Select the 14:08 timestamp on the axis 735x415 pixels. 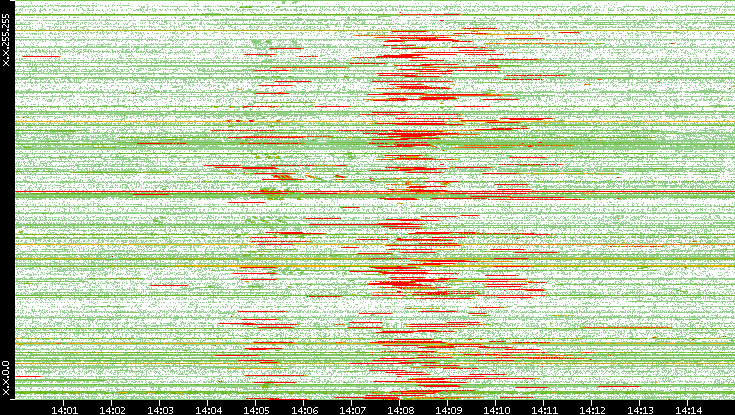(400, 408)
